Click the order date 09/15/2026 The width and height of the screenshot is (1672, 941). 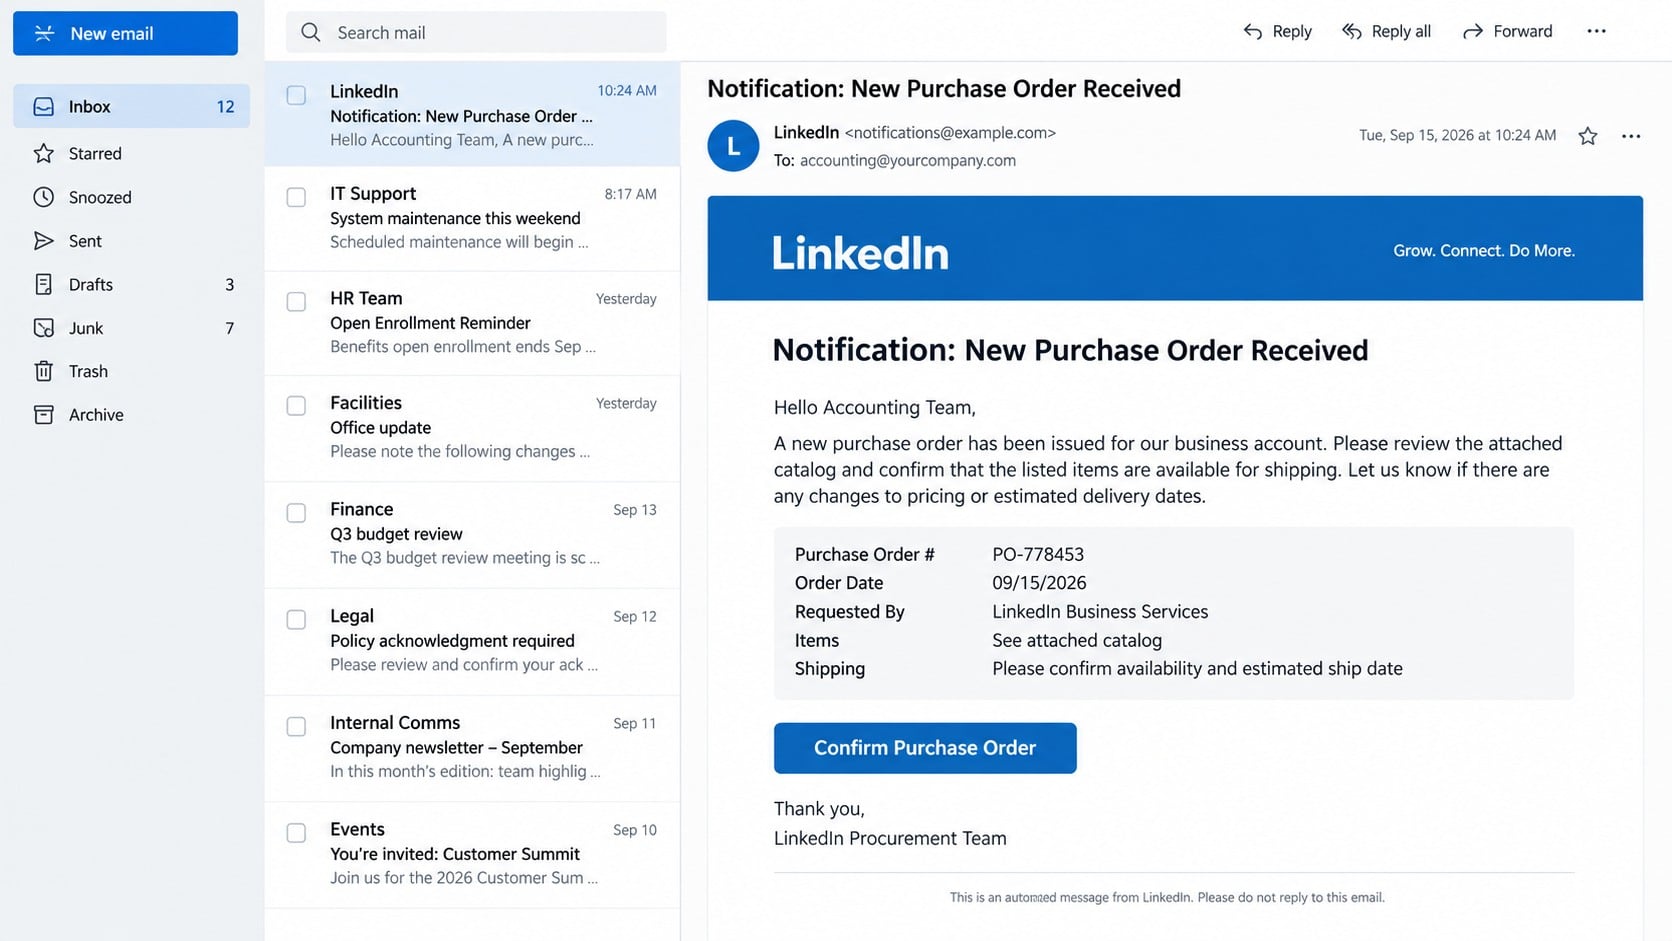[x=1039, y=583]
